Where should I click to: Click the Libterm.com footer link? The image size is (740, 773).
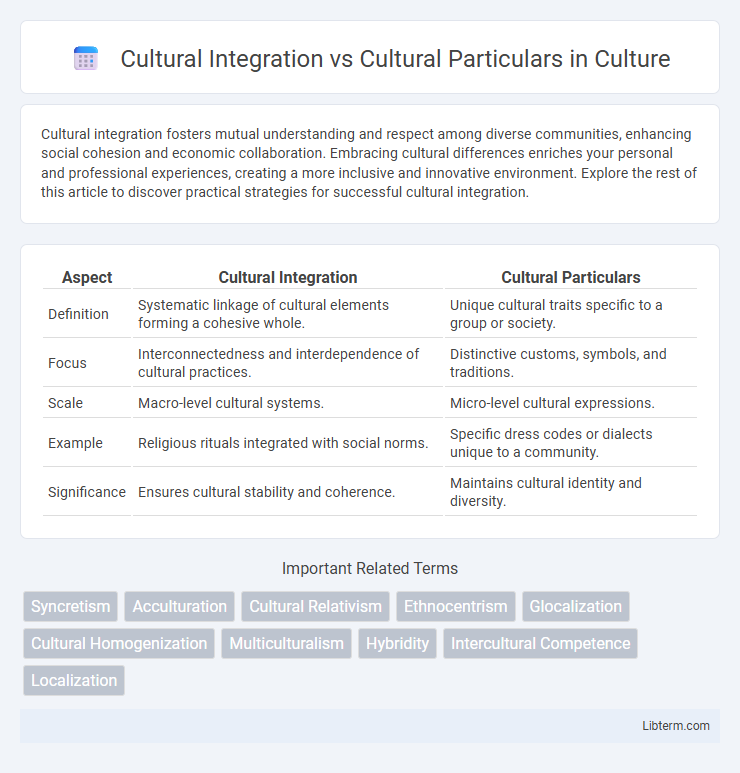(675, 726)
